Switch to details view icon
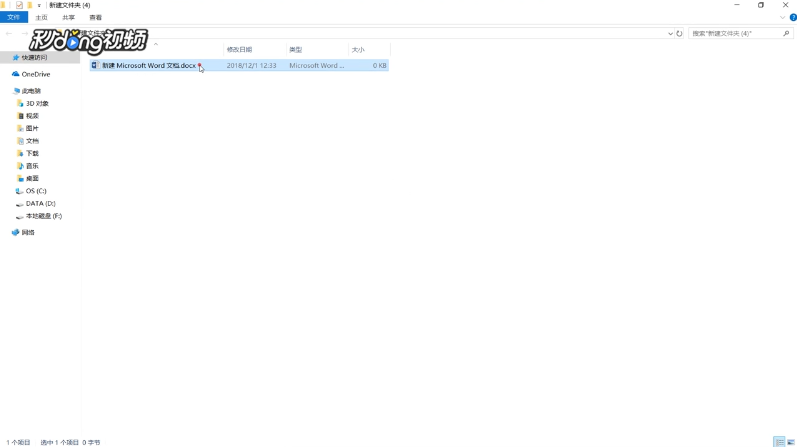 coord(779,442)
